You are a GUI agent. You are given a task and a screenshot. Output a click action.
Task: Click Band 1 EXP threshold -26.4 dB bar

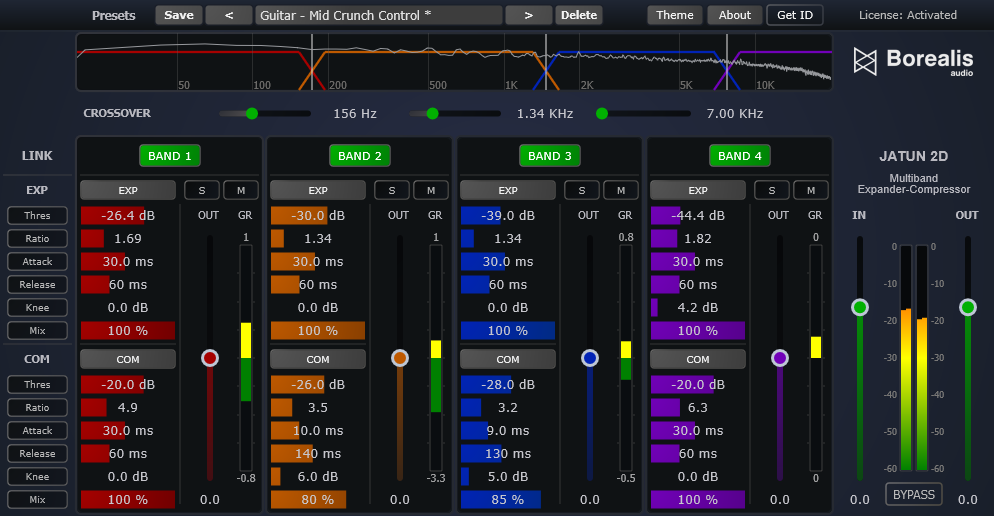tap(128, 216)
